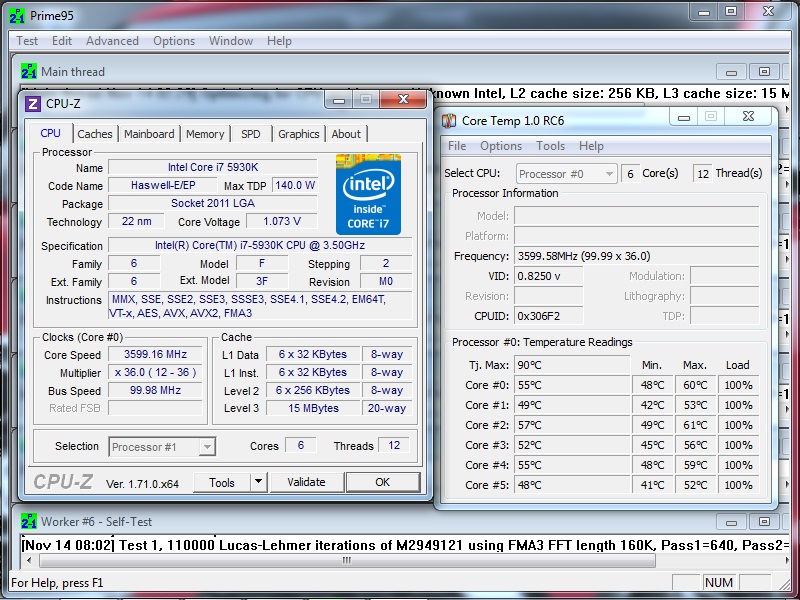This screenshot has width=800, height=600.
Task: Switch to the About tab
Action: 346,134
